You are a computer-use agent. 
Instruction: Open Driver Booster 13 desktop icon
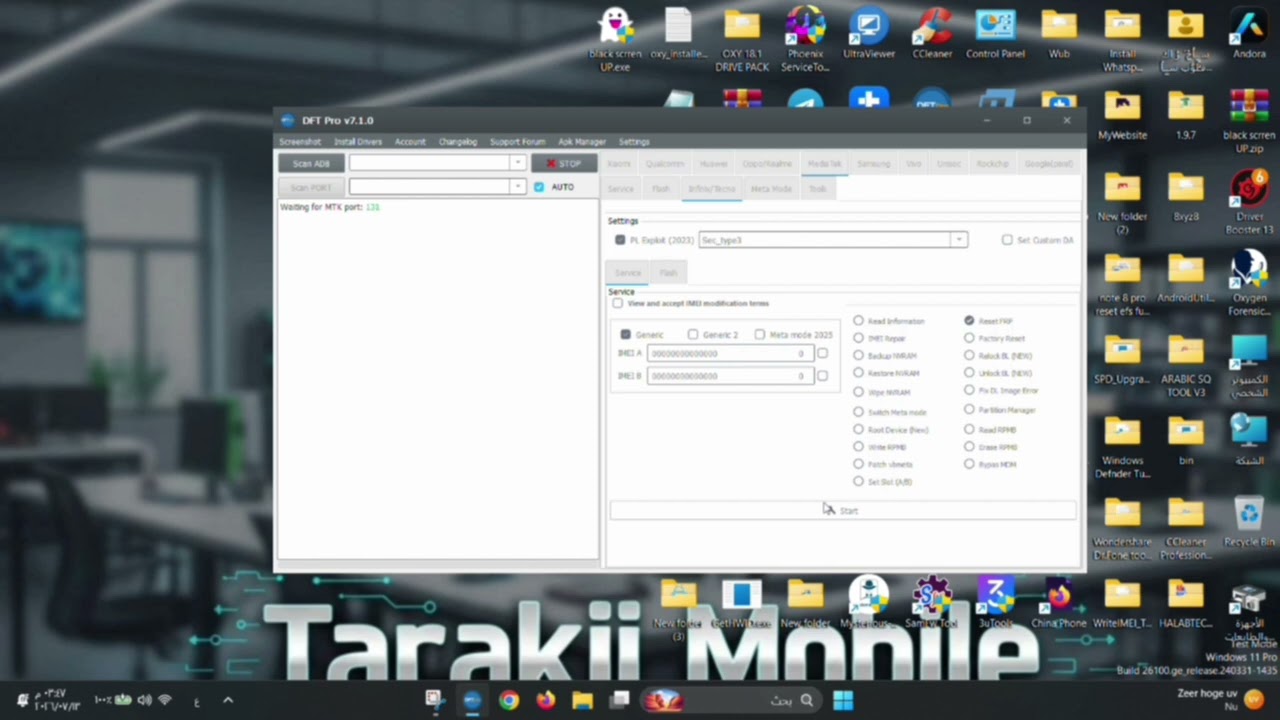coord(1249,202)
